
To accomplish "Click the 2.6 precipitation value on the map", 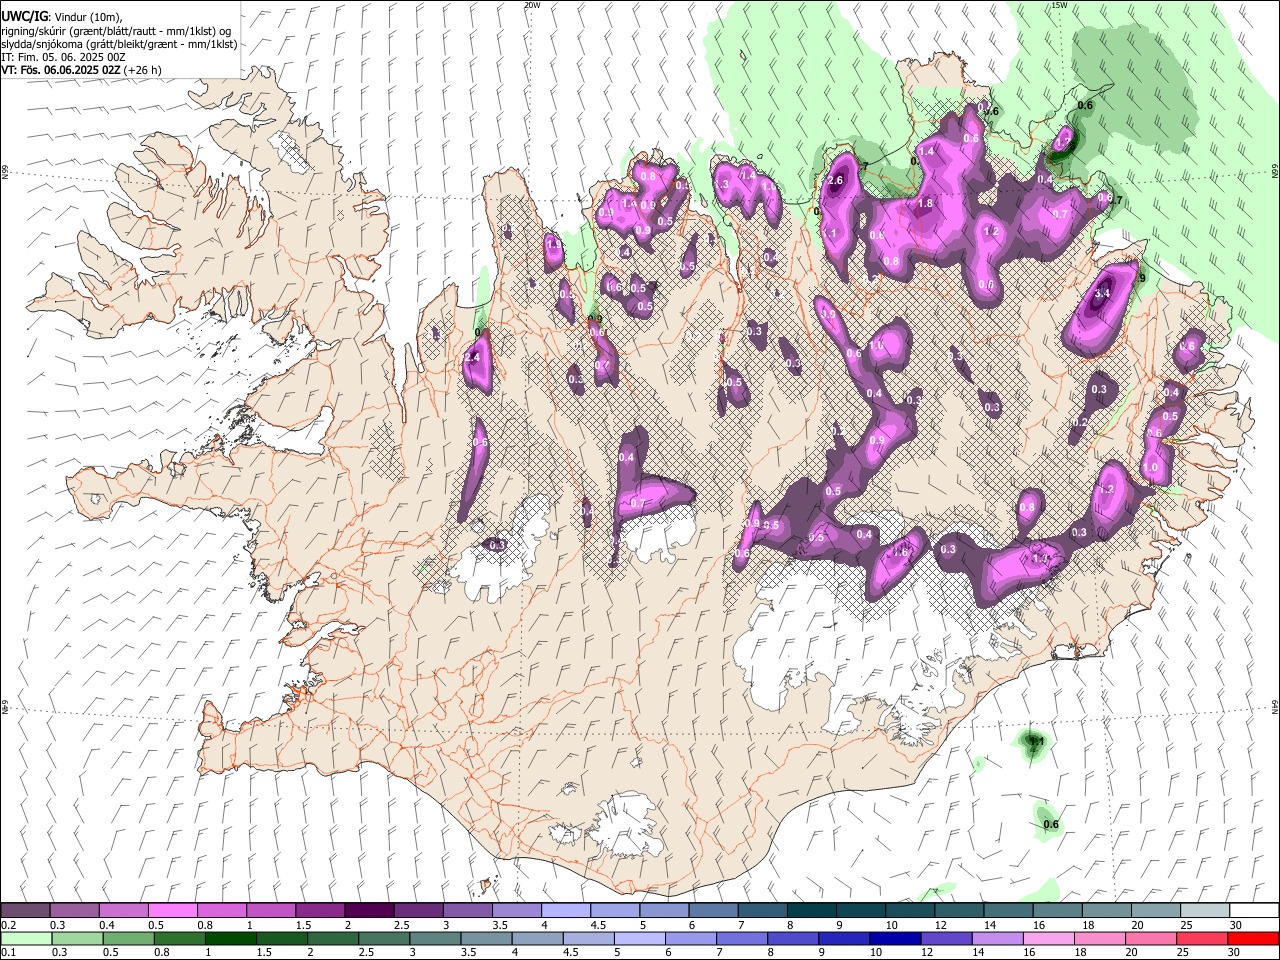I will 837,180.
